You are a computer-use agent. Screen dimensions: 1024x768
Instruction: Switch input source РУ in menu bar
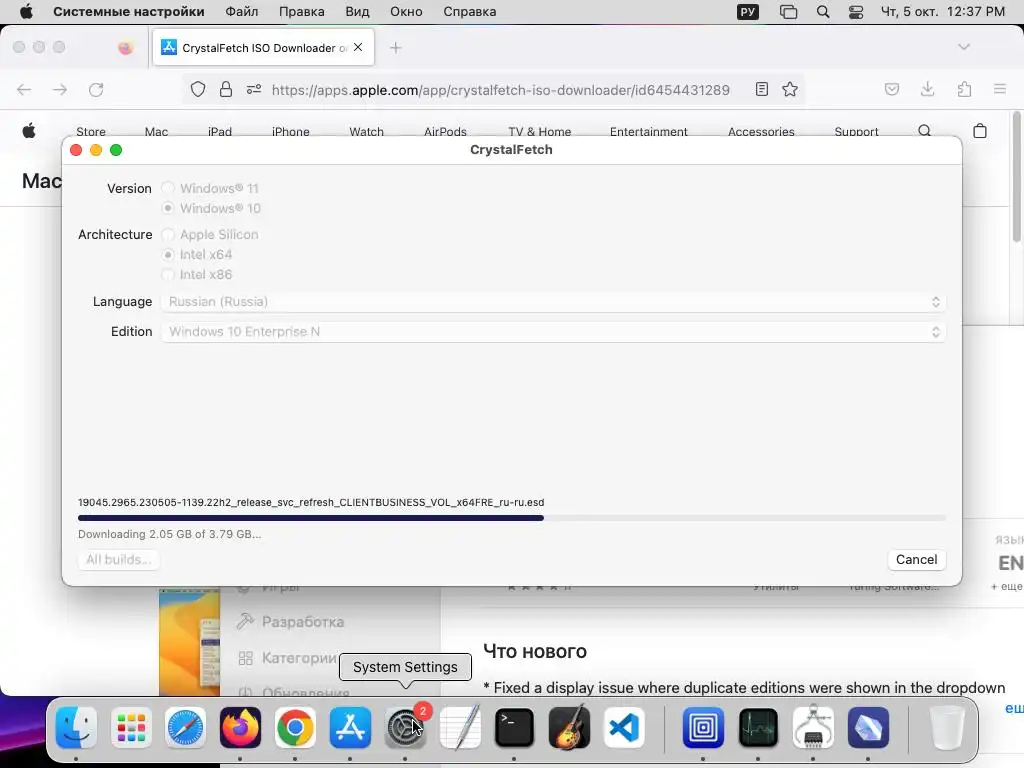tap(748, 12)
